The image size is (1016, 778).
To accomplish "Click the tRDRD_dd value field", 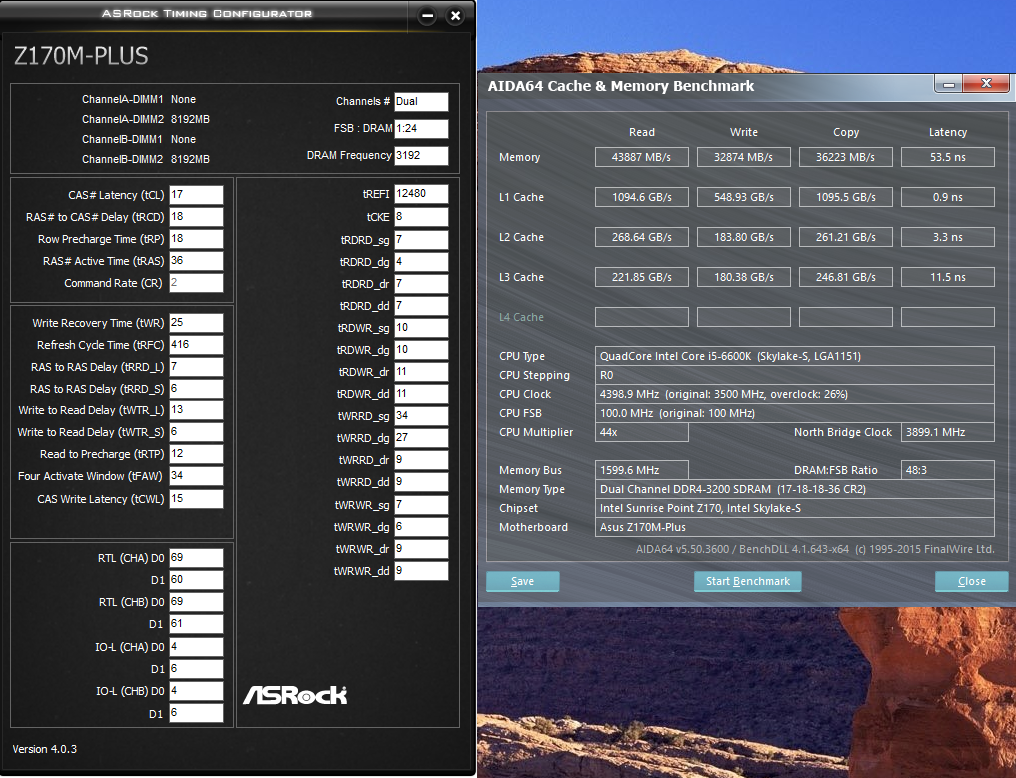I will pyautogui.click(x=421, y=306).
